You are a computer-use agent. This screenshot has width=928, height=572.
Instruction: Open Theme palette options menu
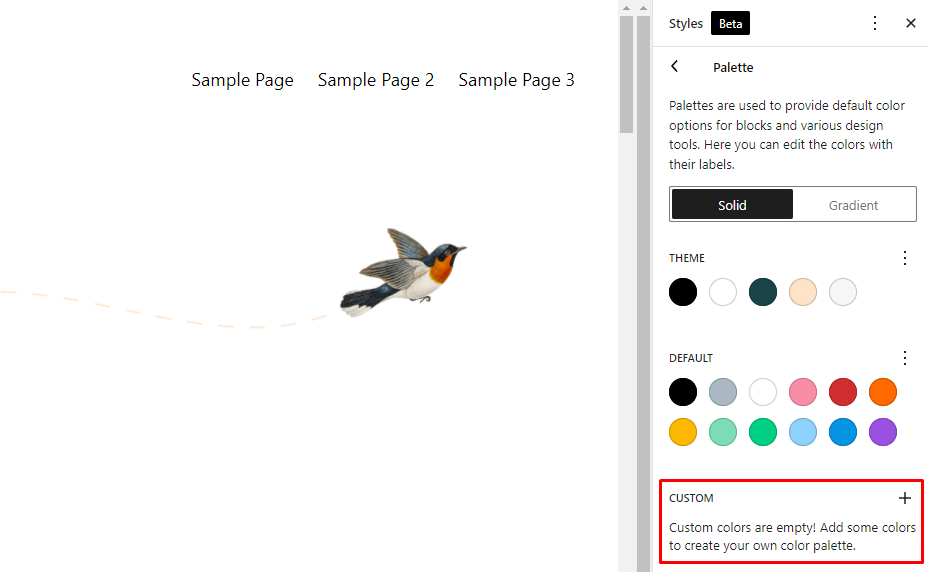coord(905,258)
